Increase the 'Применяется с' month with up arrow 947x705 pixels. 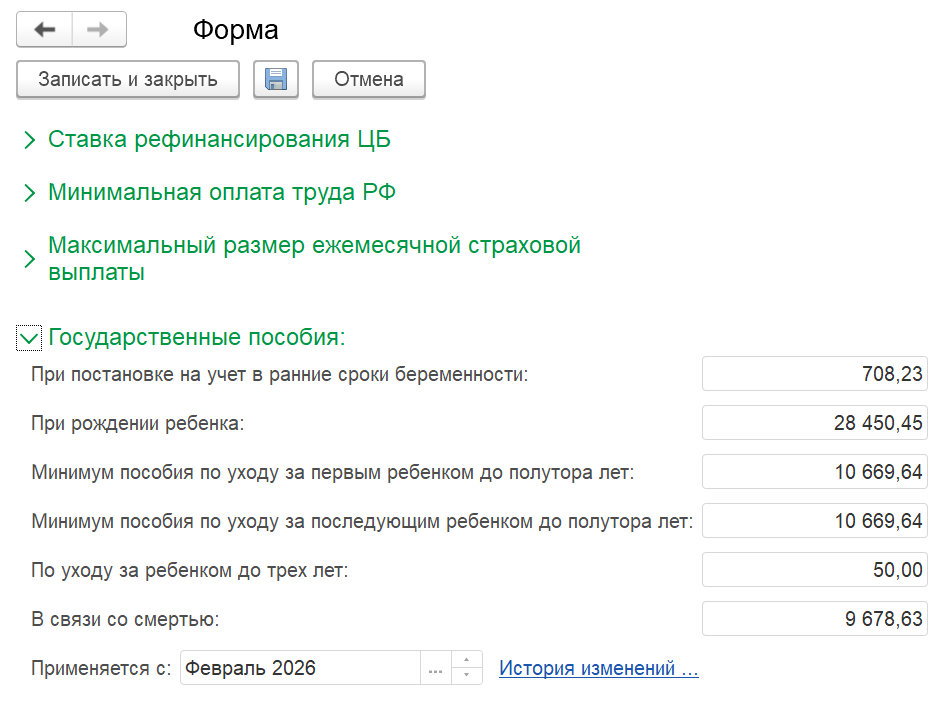[467, 661]
